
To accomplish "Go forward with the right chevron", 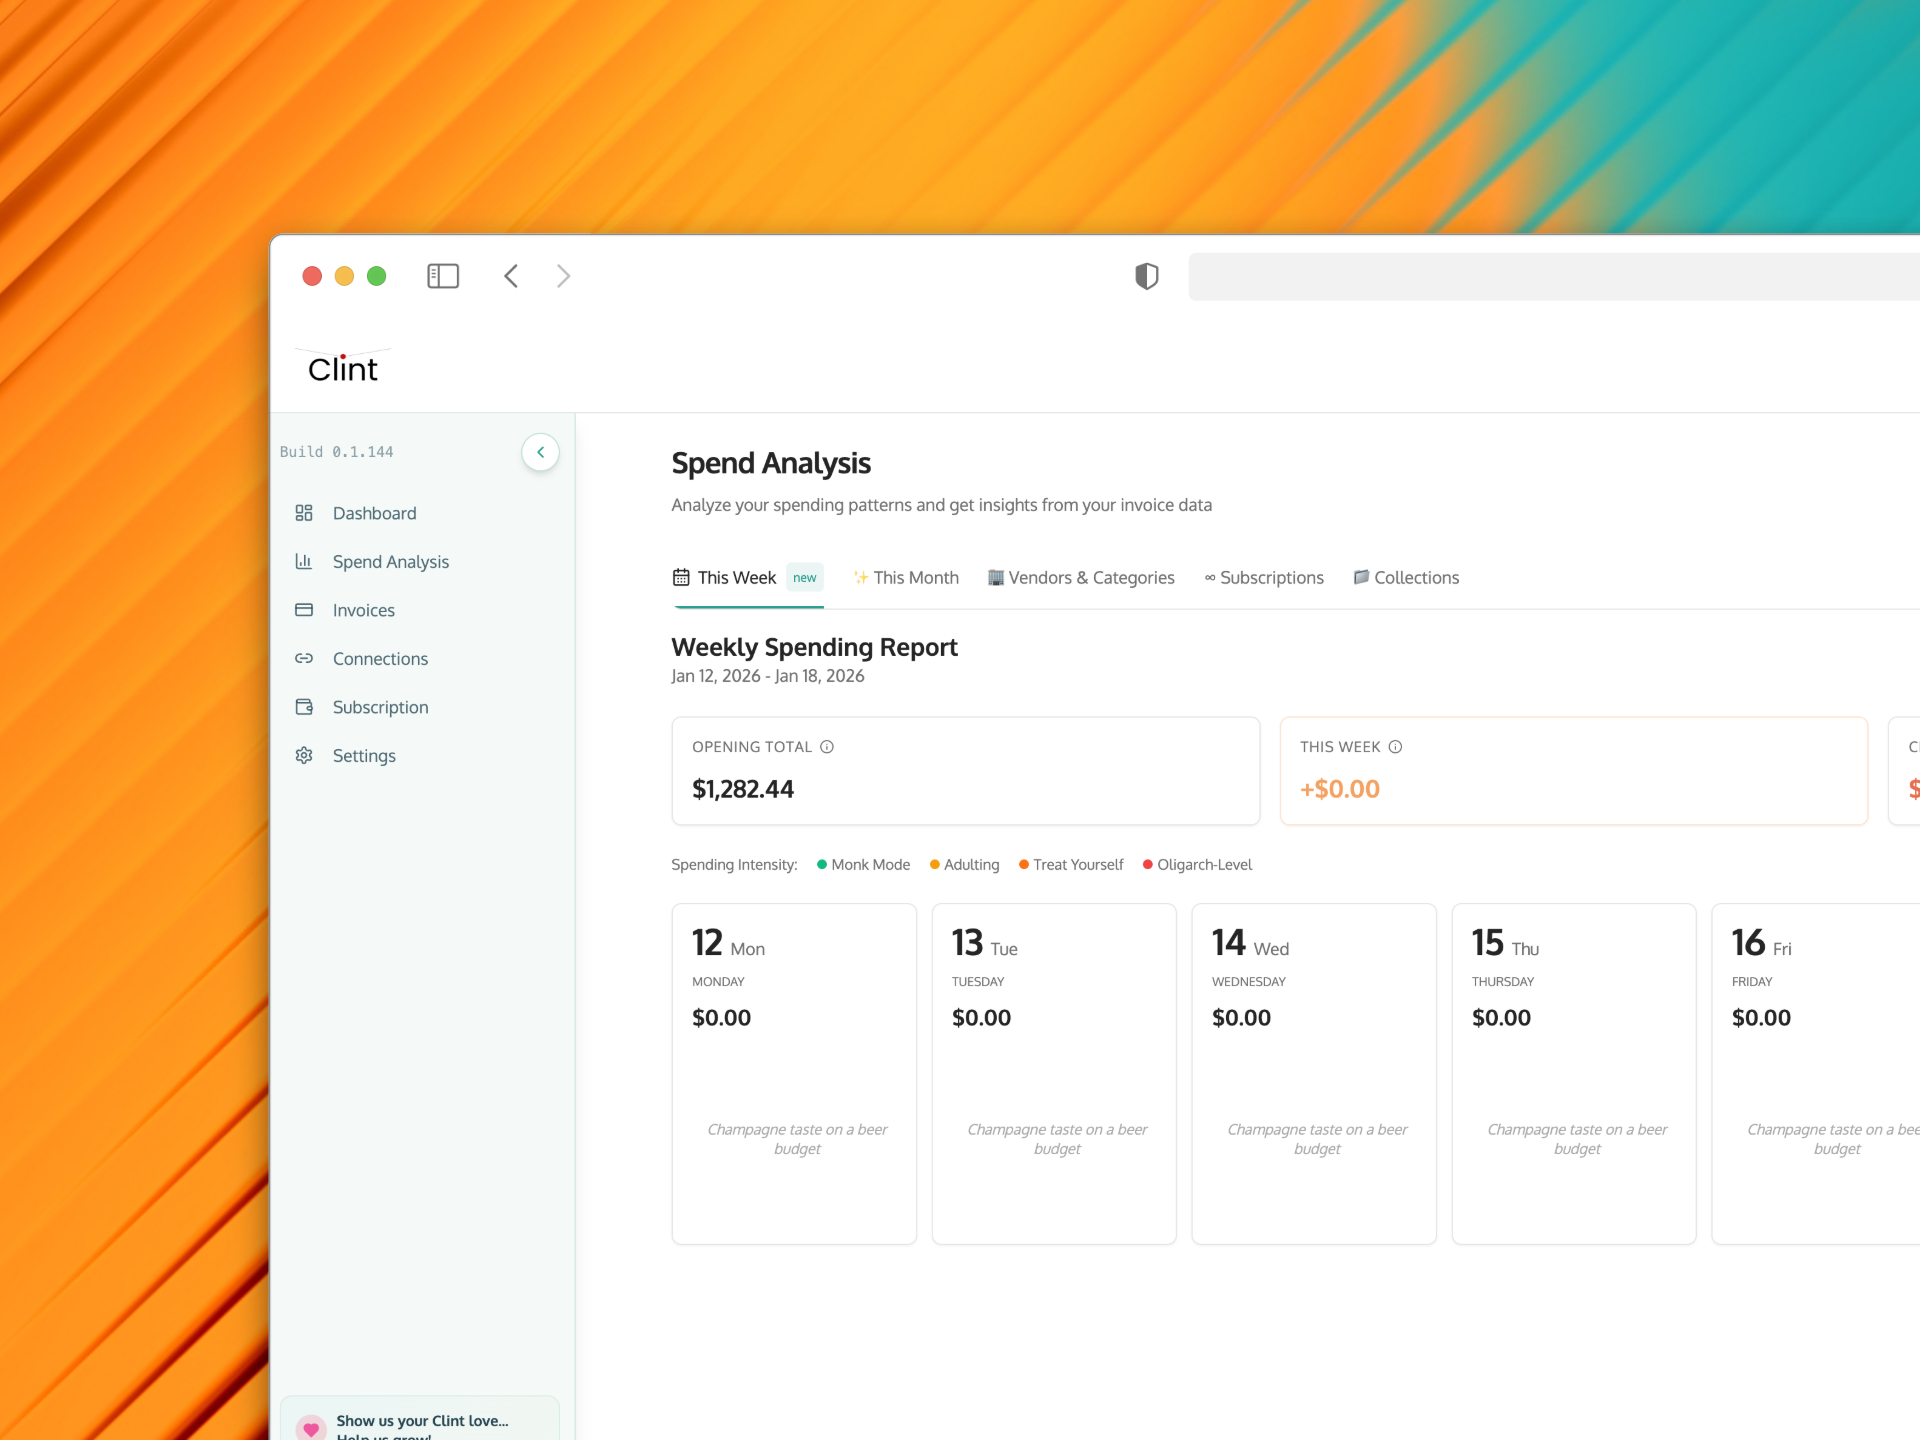I will 563,276.
